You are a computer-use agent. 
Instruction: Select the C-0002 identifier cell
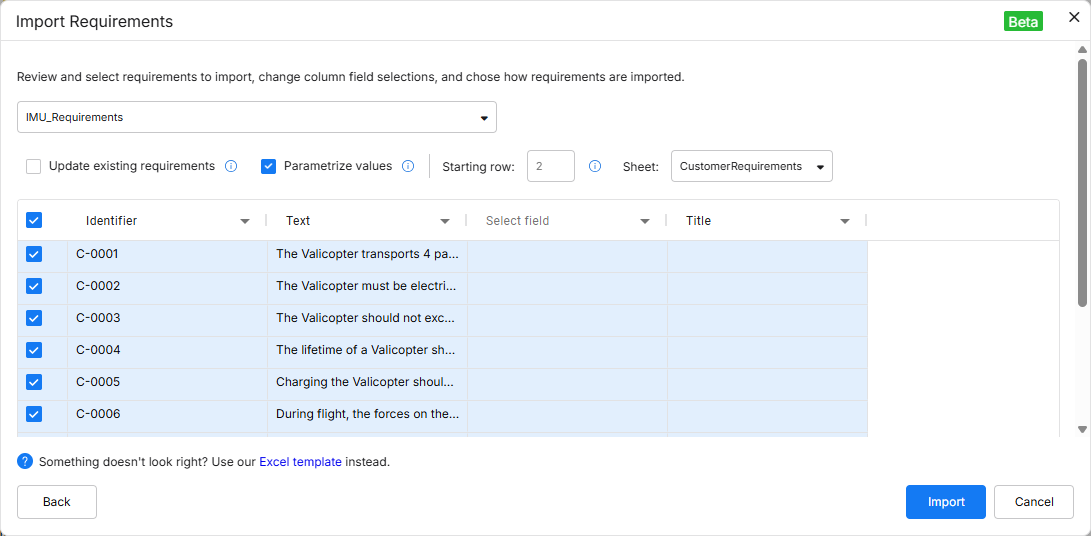[x=168, y=286]
